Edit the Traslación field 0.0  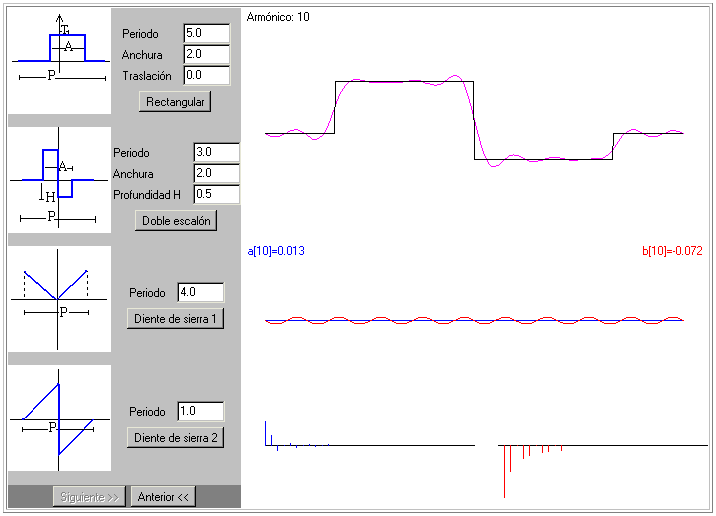pyautogui.click(x=207, y=75)
